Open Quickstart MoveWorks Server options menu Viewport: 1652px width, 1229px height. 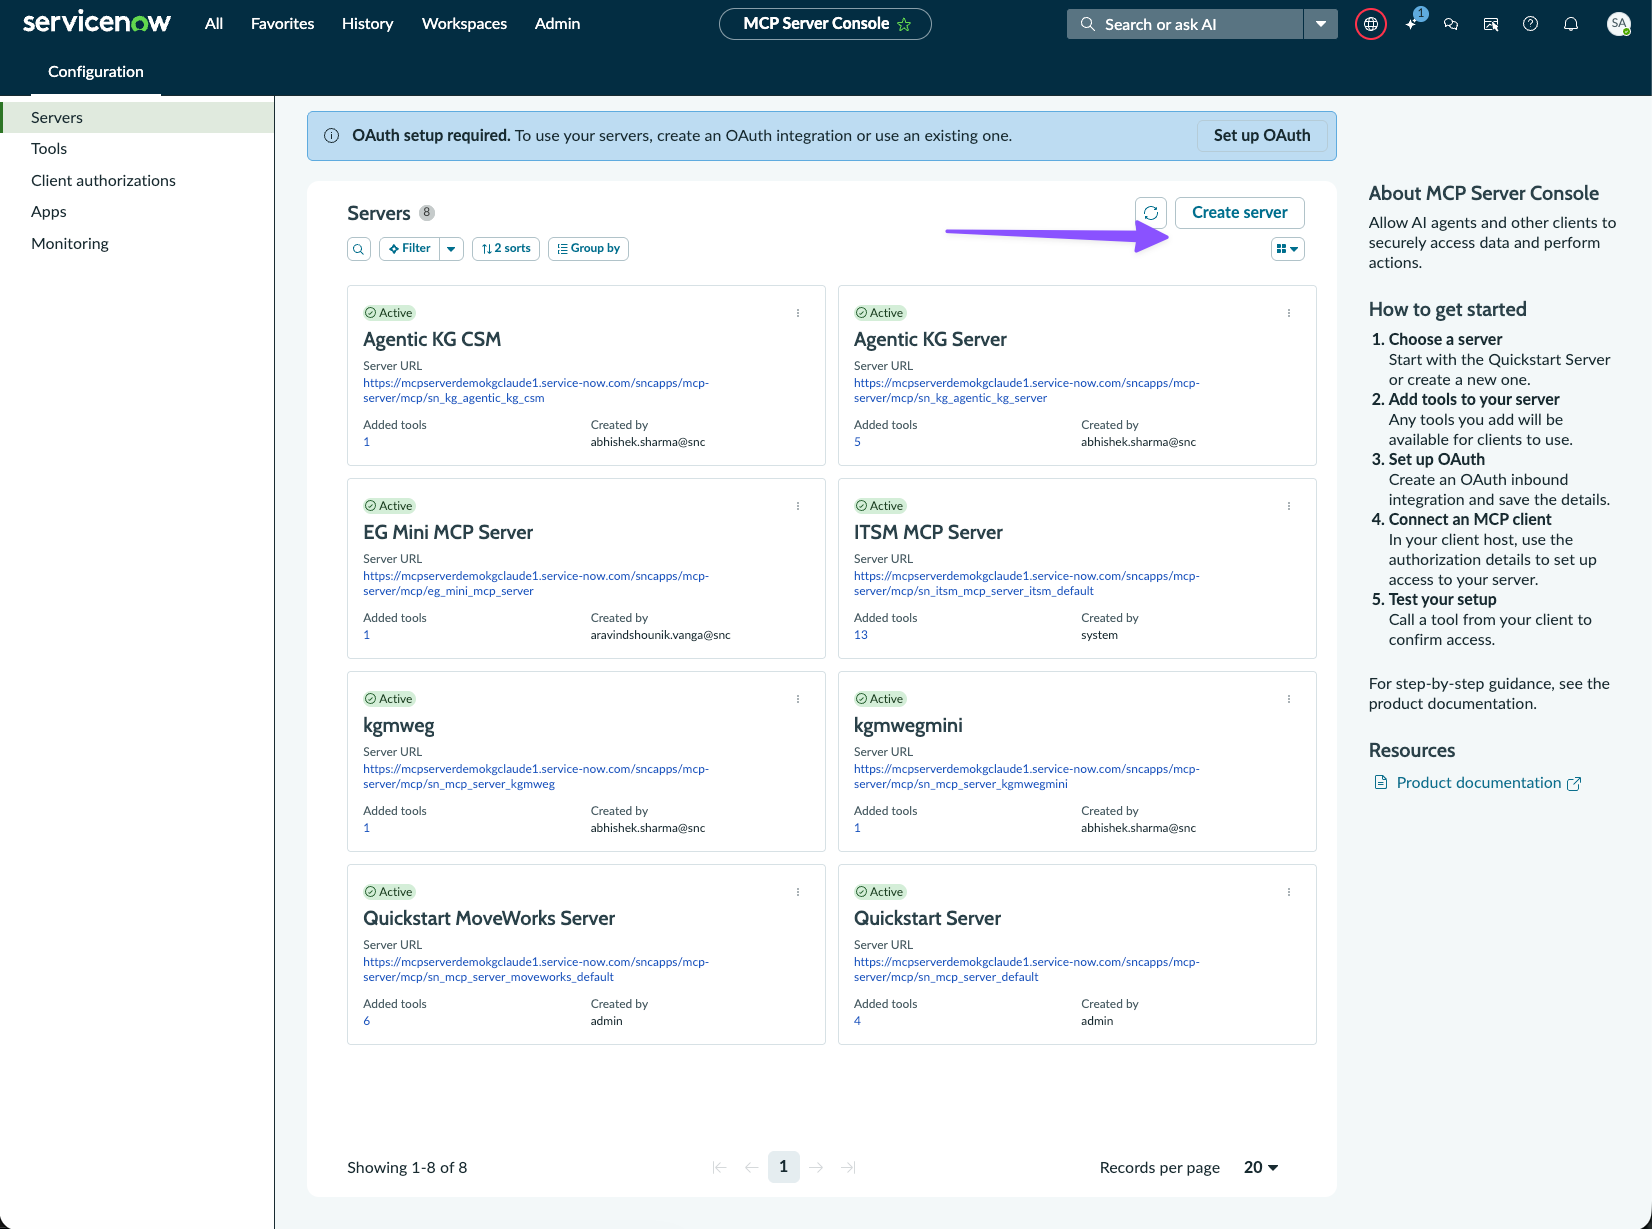point(798,892)
